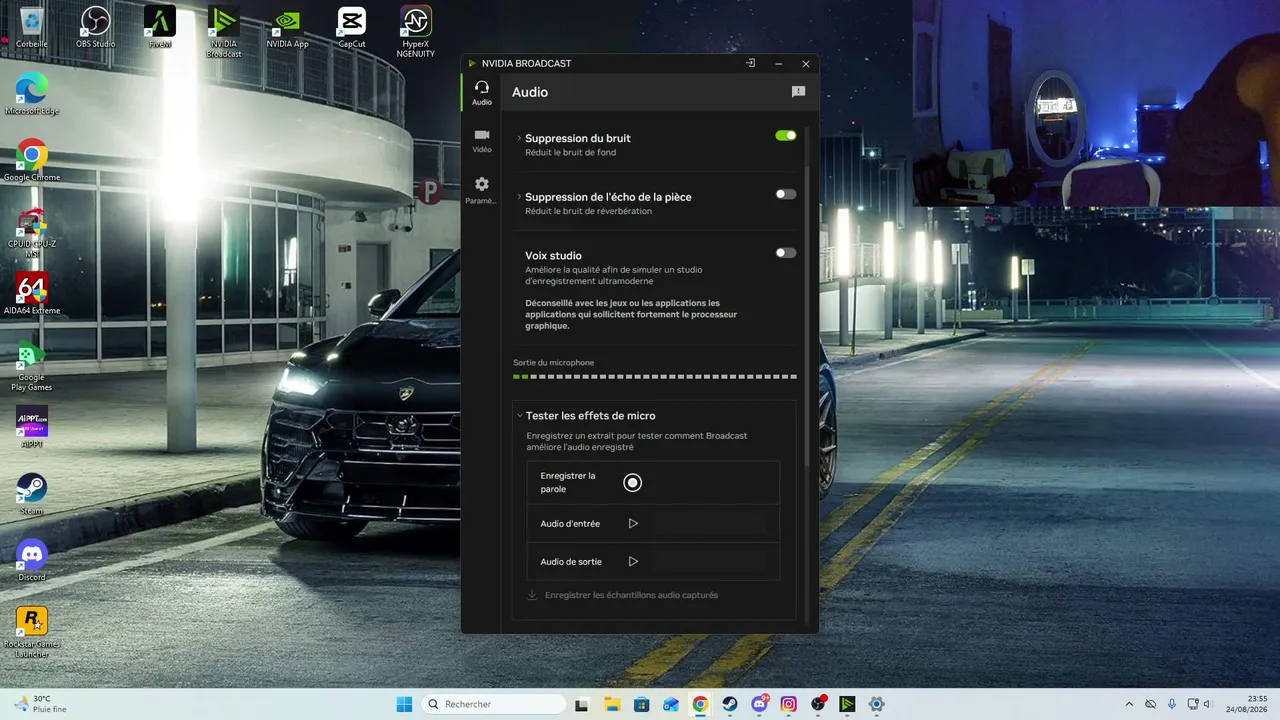Select the Rockstar Games Launcher desktop shortcut

(x=31, y=632)
